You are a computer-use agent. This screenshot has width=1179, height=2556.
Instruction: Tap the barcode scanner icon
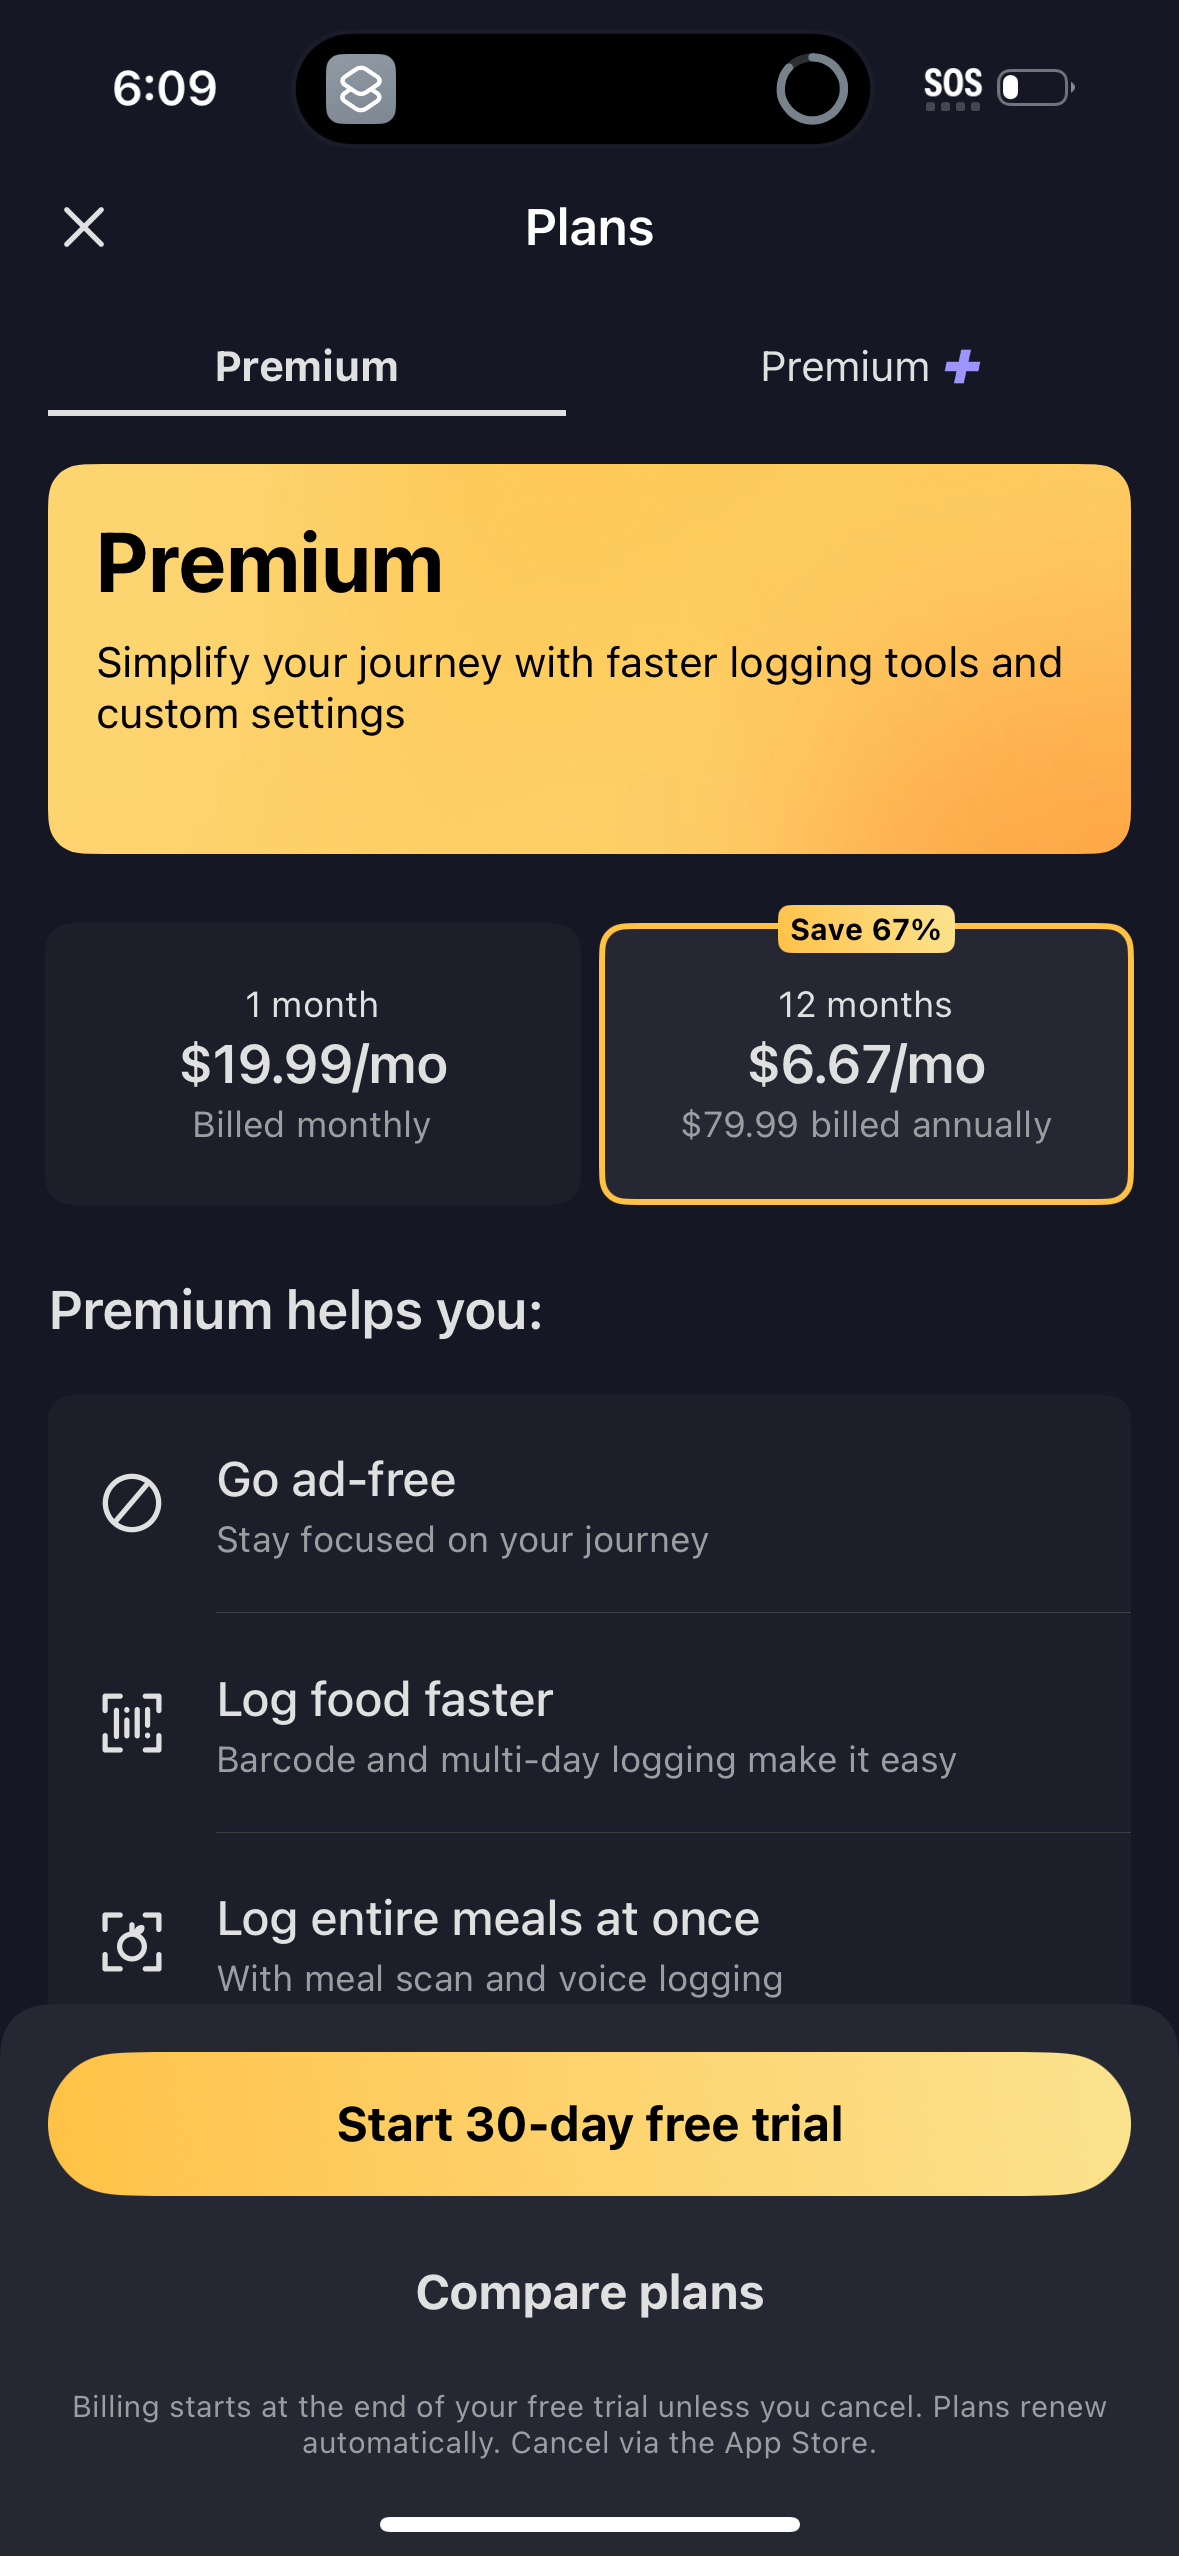(132, 1722)
